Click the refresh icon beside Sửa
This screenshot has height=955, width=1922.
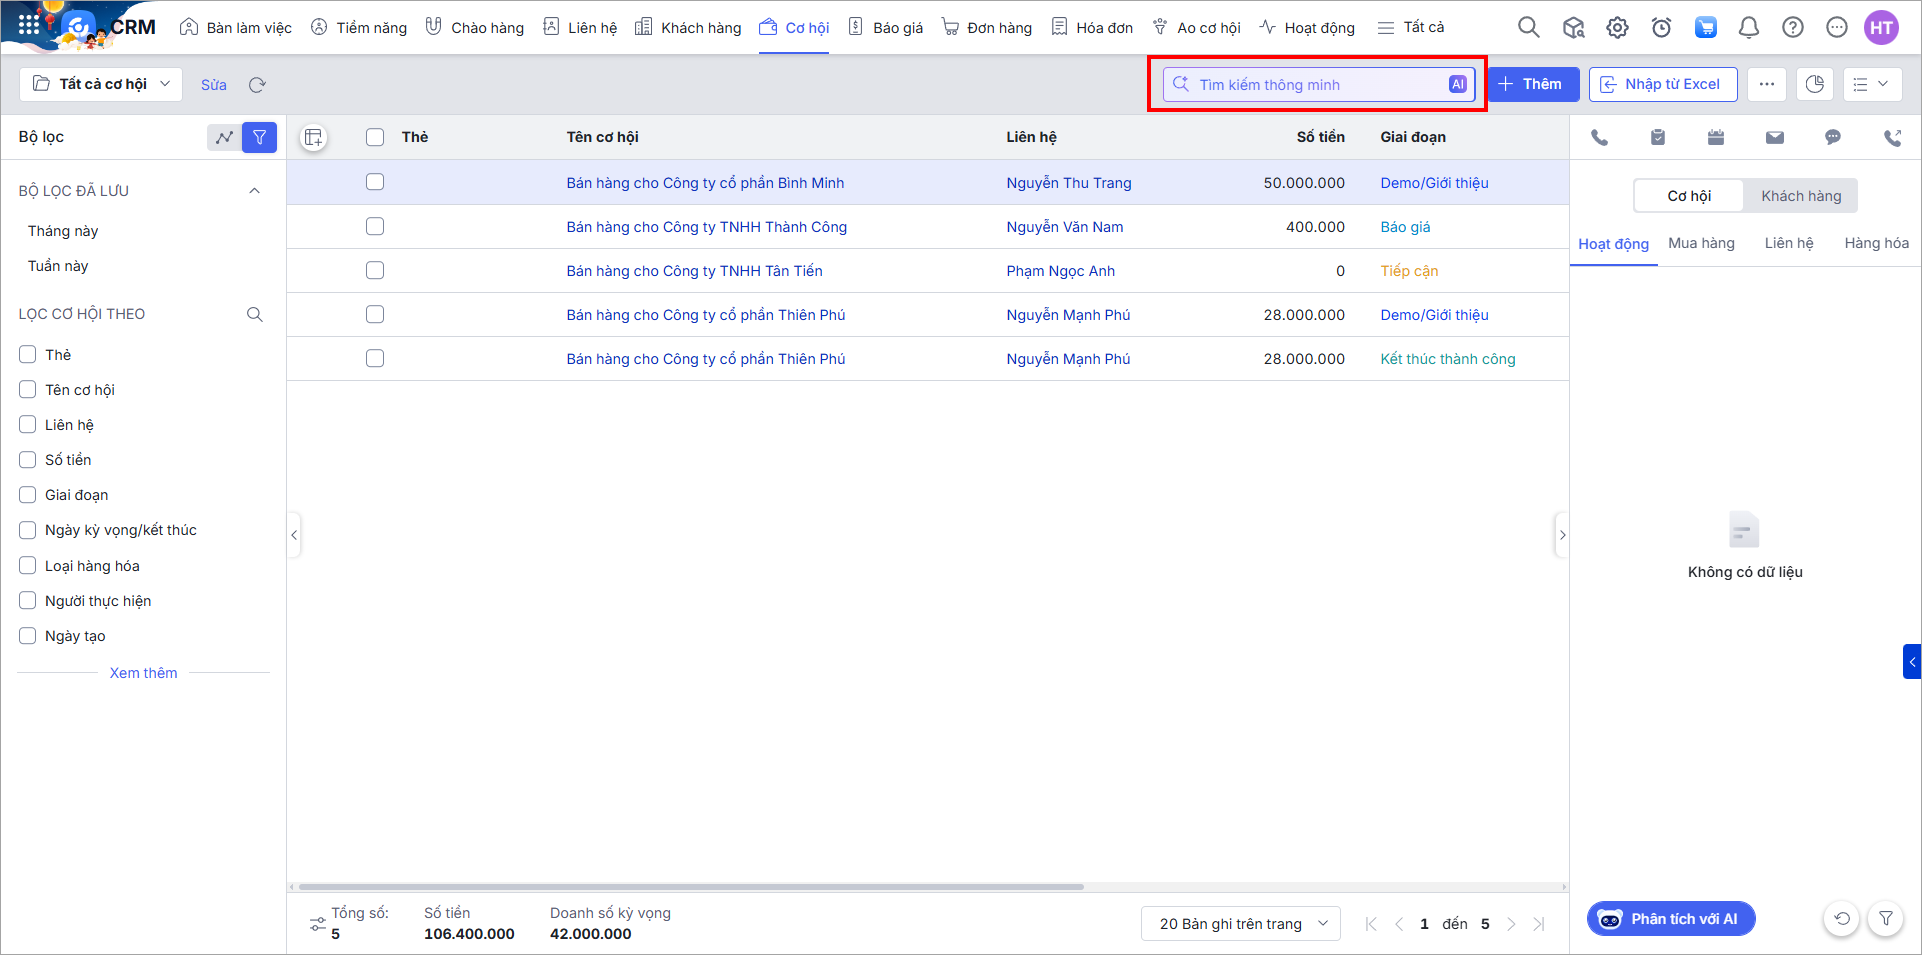pos(257,85)
